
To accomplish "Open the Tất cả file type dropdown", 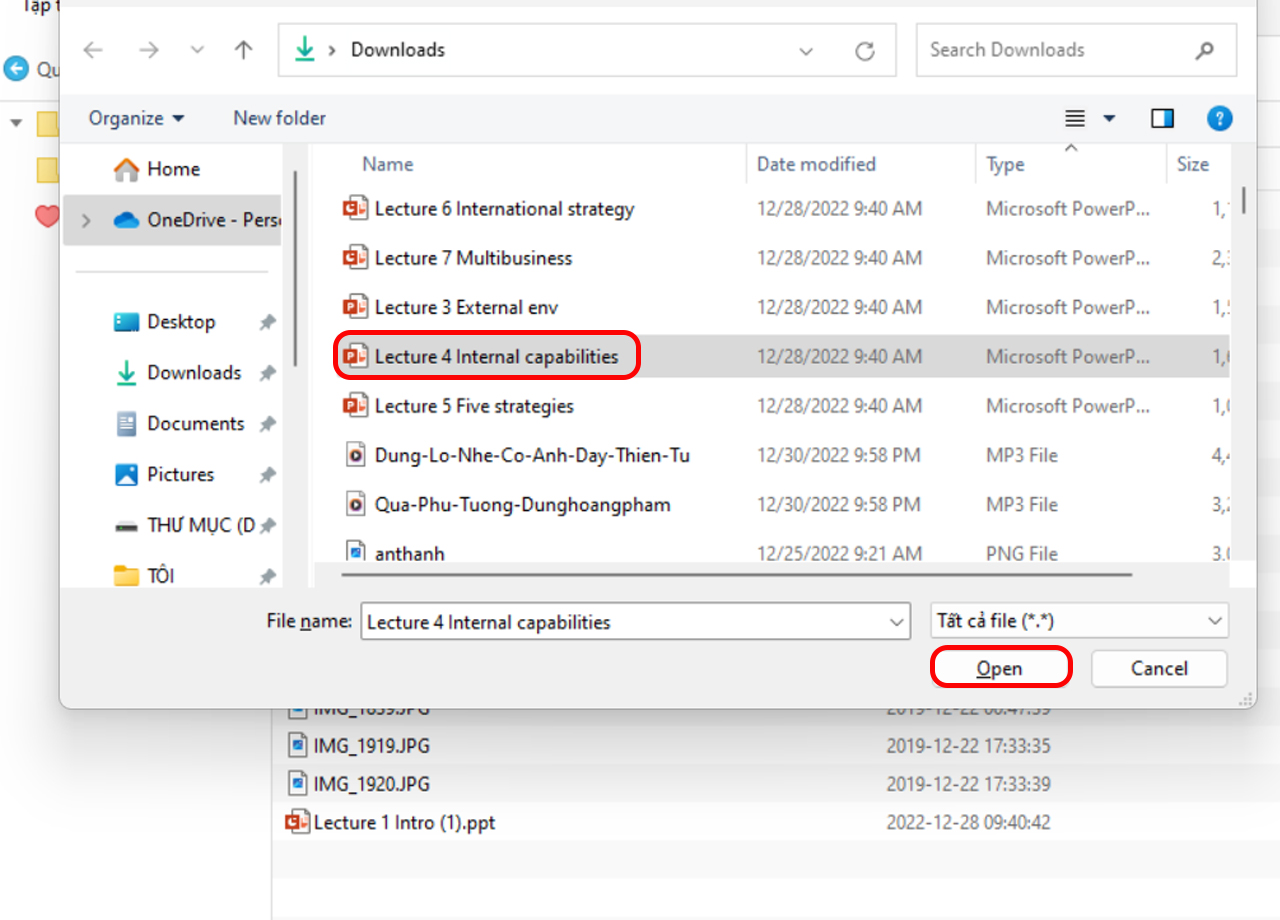I will point(1079,621).
